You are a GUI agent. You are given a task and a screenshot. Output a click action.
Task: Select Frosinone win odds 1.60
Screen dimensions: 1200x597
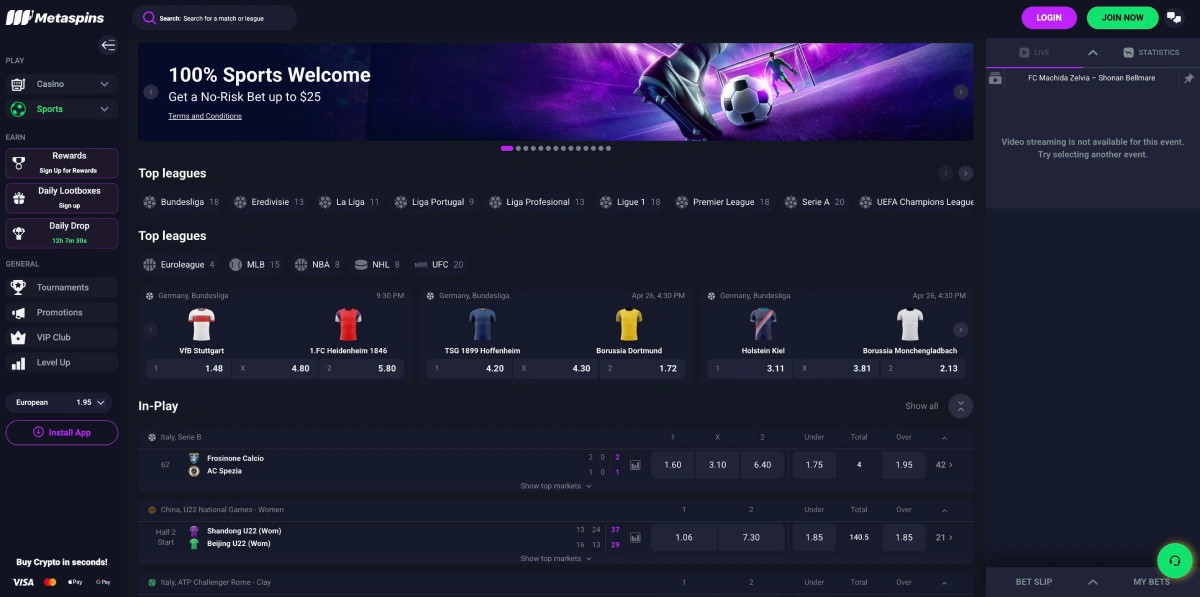tap(673, 465)
